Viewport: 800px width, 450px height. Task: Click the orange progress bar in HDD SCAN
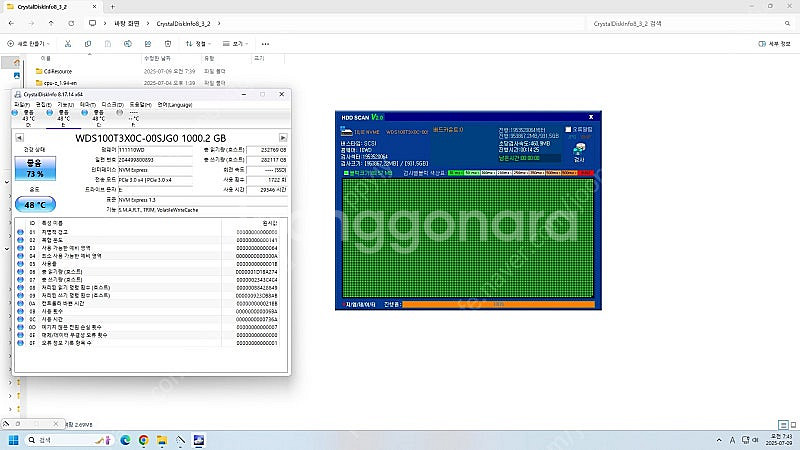tap(498, 305)
